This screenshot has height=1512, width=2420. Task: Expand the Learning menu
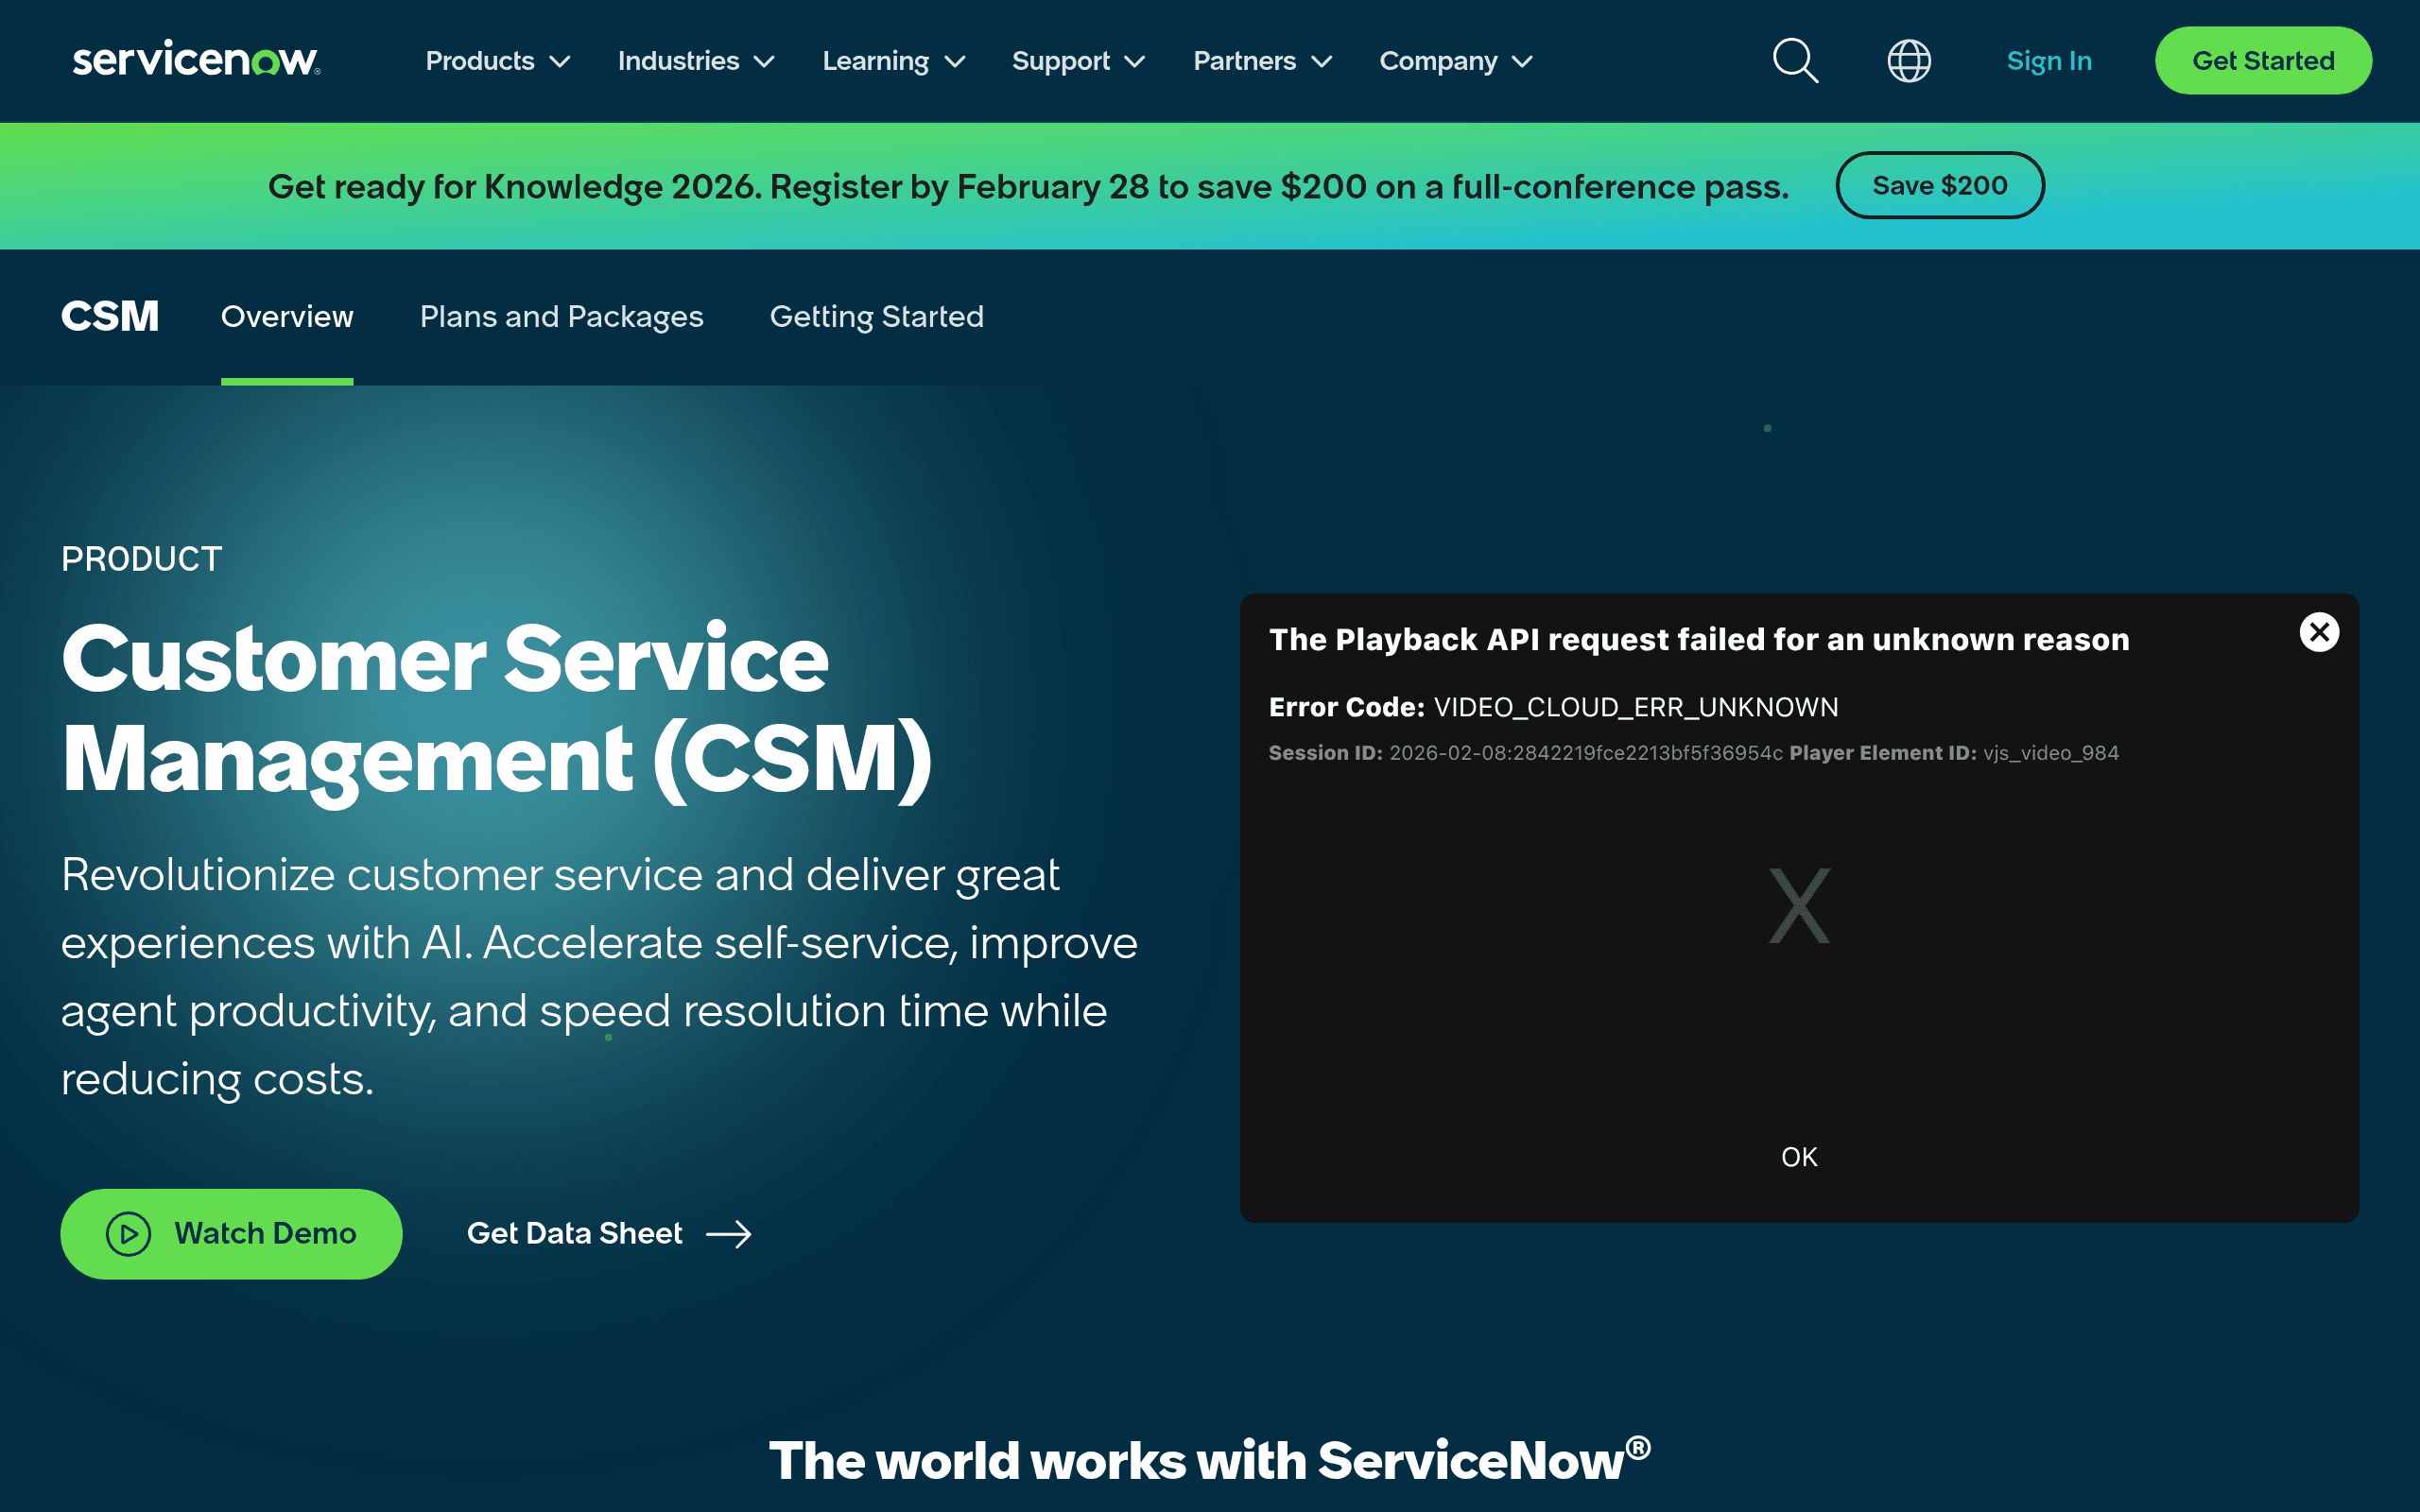pos(893,61)
